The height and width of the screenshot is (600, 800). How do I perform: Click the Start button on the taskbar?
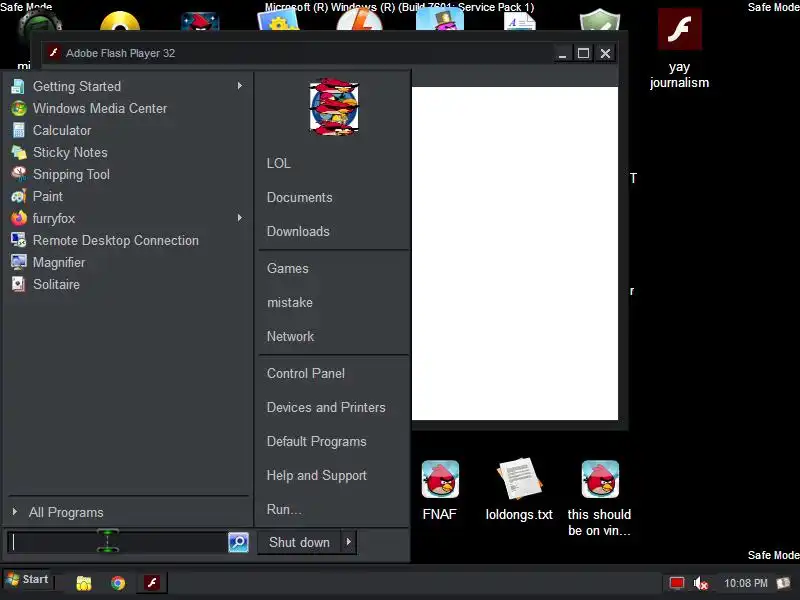tap(28, 580)
